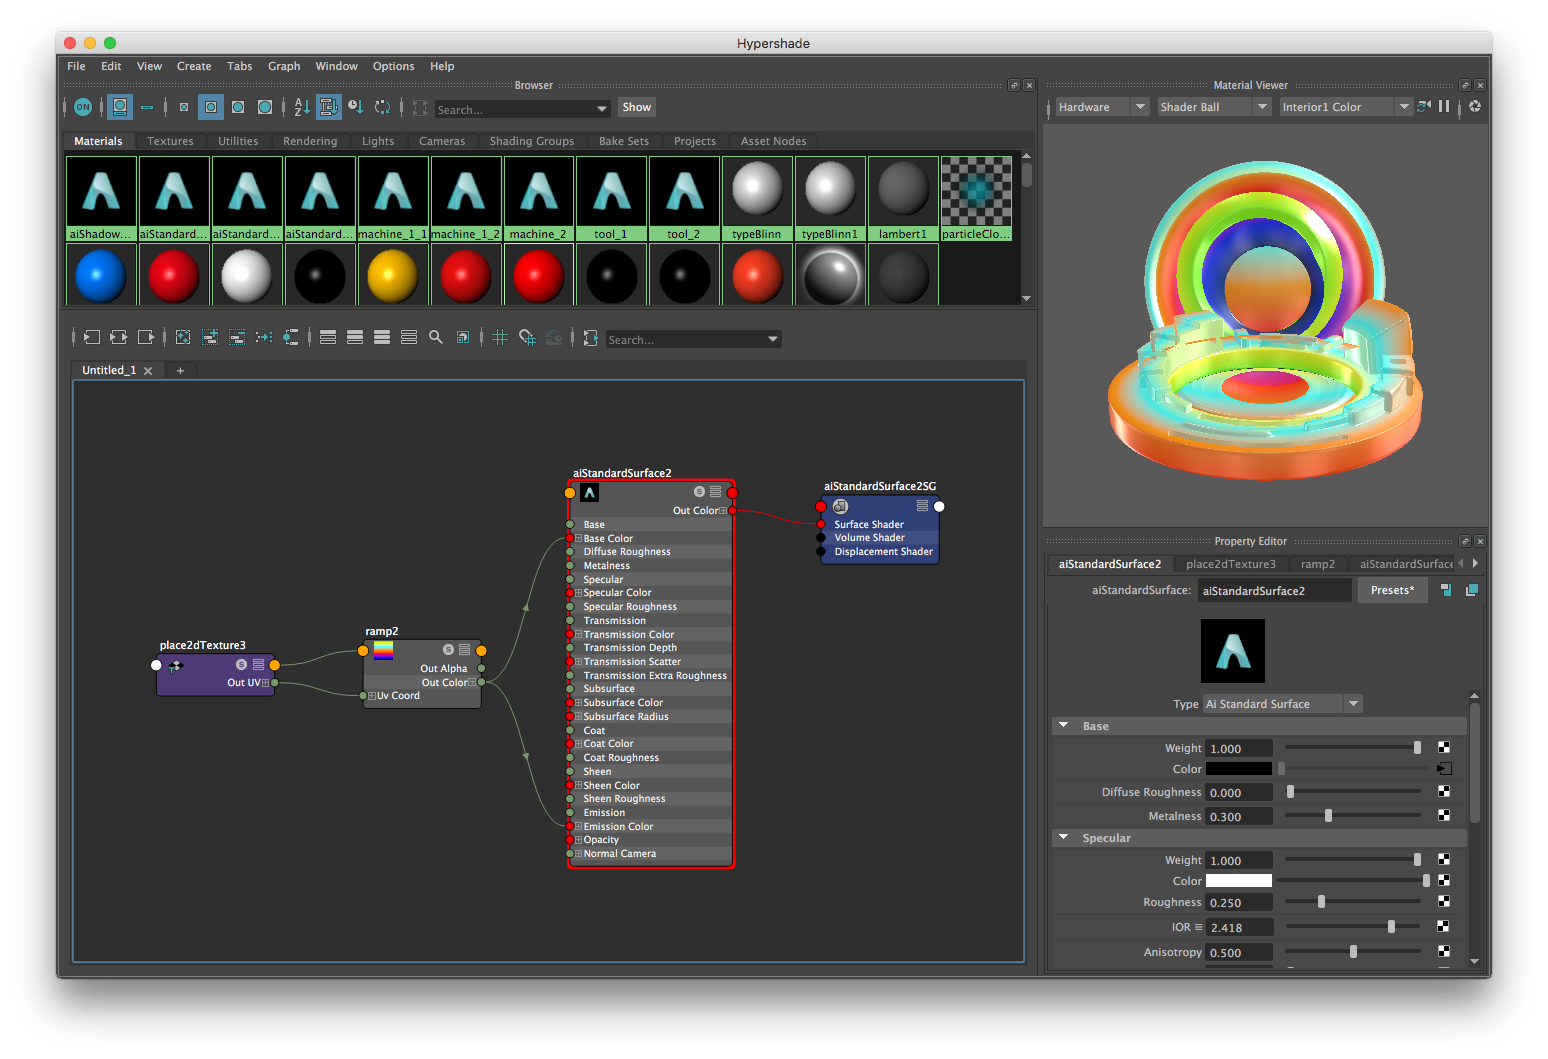Image resolution: width=1548 pixels, height=1059 pixels.
Task: Collapse the Base section
Action: (1064, 726)
